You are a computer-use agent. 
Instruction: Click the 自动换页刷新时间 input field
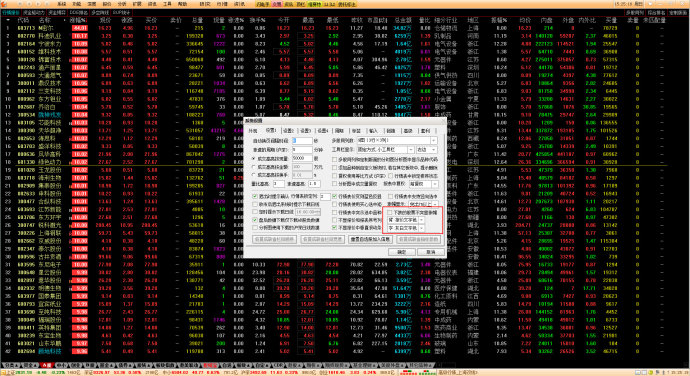(302, 140)
